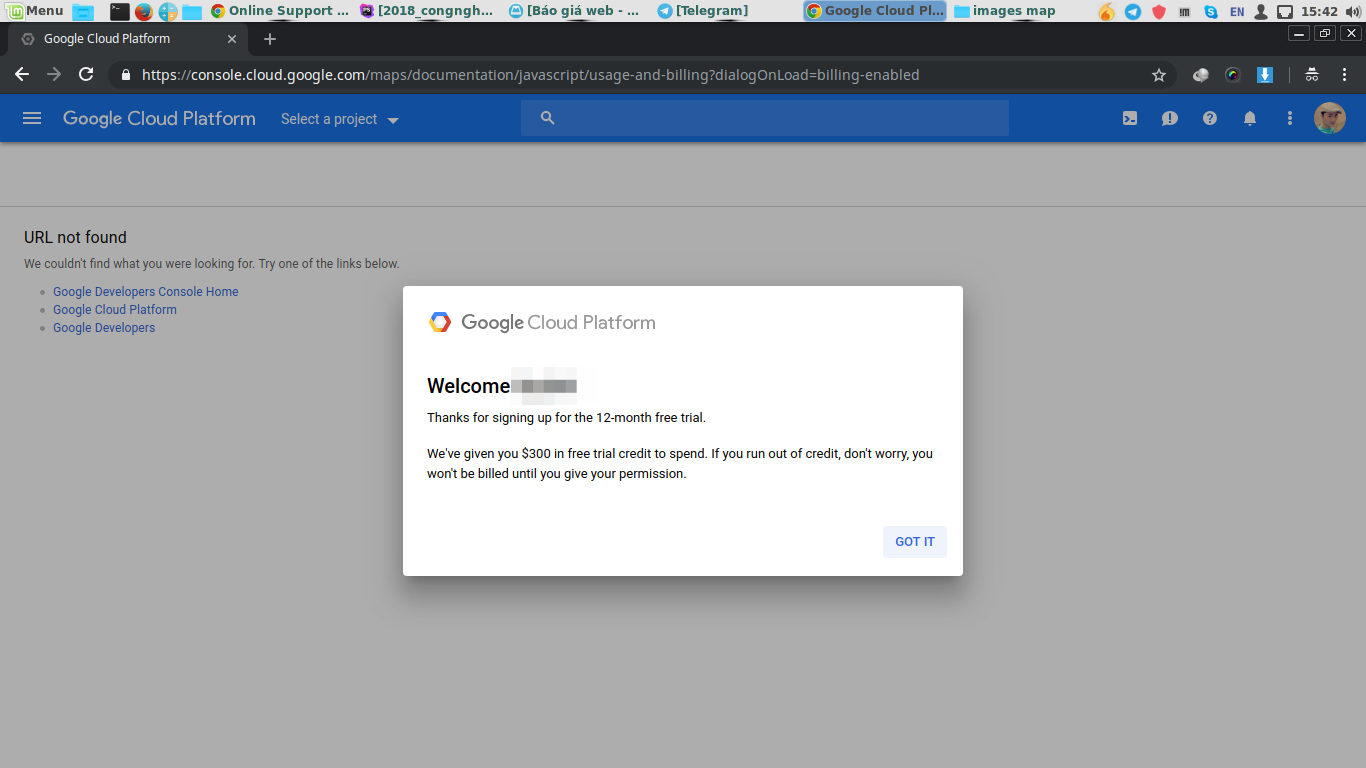Click the address bar URL
The image size is (1366, 768).
(x=530, y=75)
